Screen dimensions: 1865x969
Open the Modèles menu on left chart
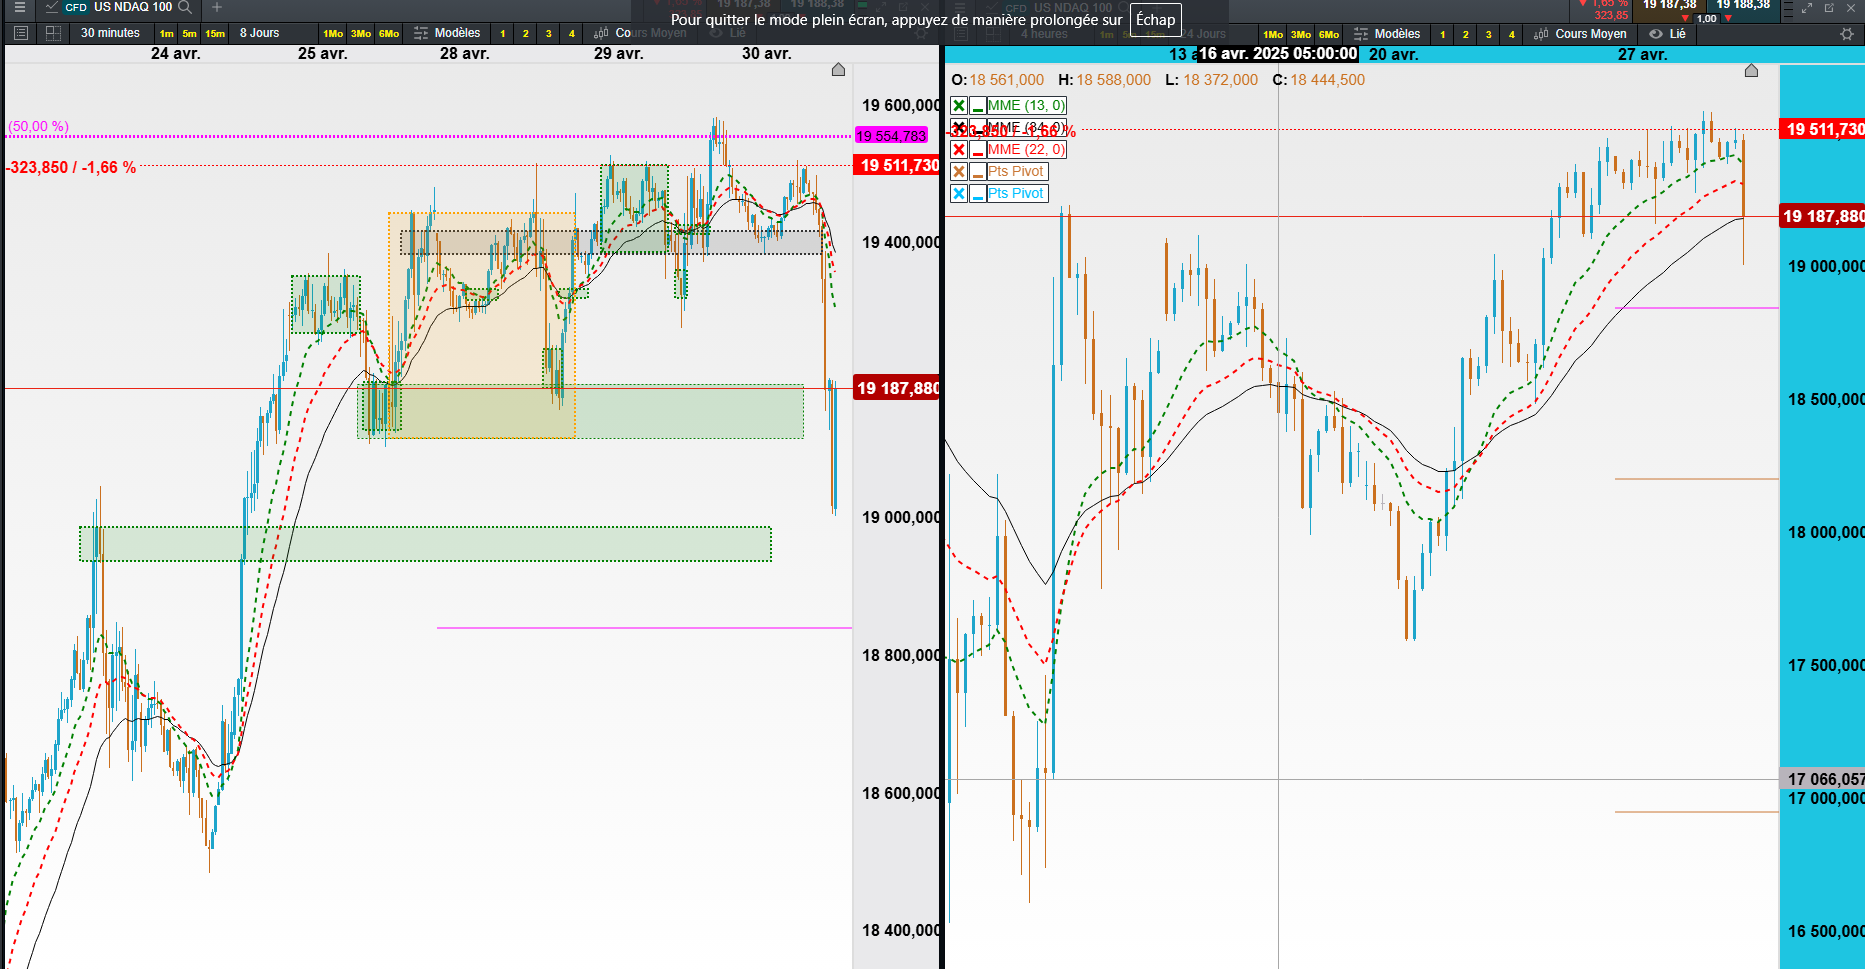coord(447,33)
